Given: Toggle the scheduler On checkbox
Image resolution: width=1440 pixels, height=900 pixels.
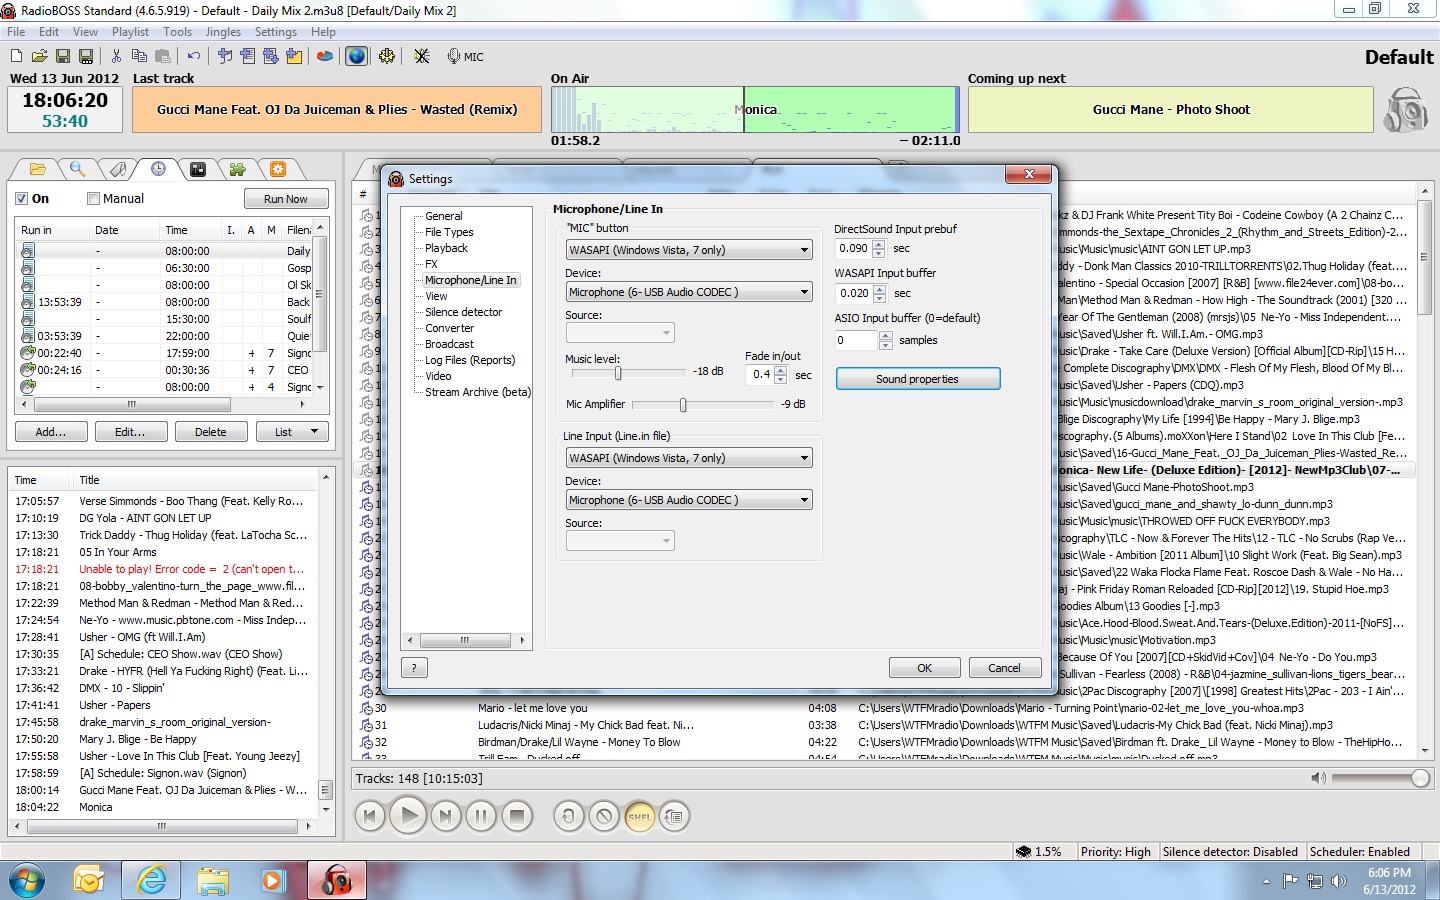Looking at the screenshot, I should (x=22, y=198).
